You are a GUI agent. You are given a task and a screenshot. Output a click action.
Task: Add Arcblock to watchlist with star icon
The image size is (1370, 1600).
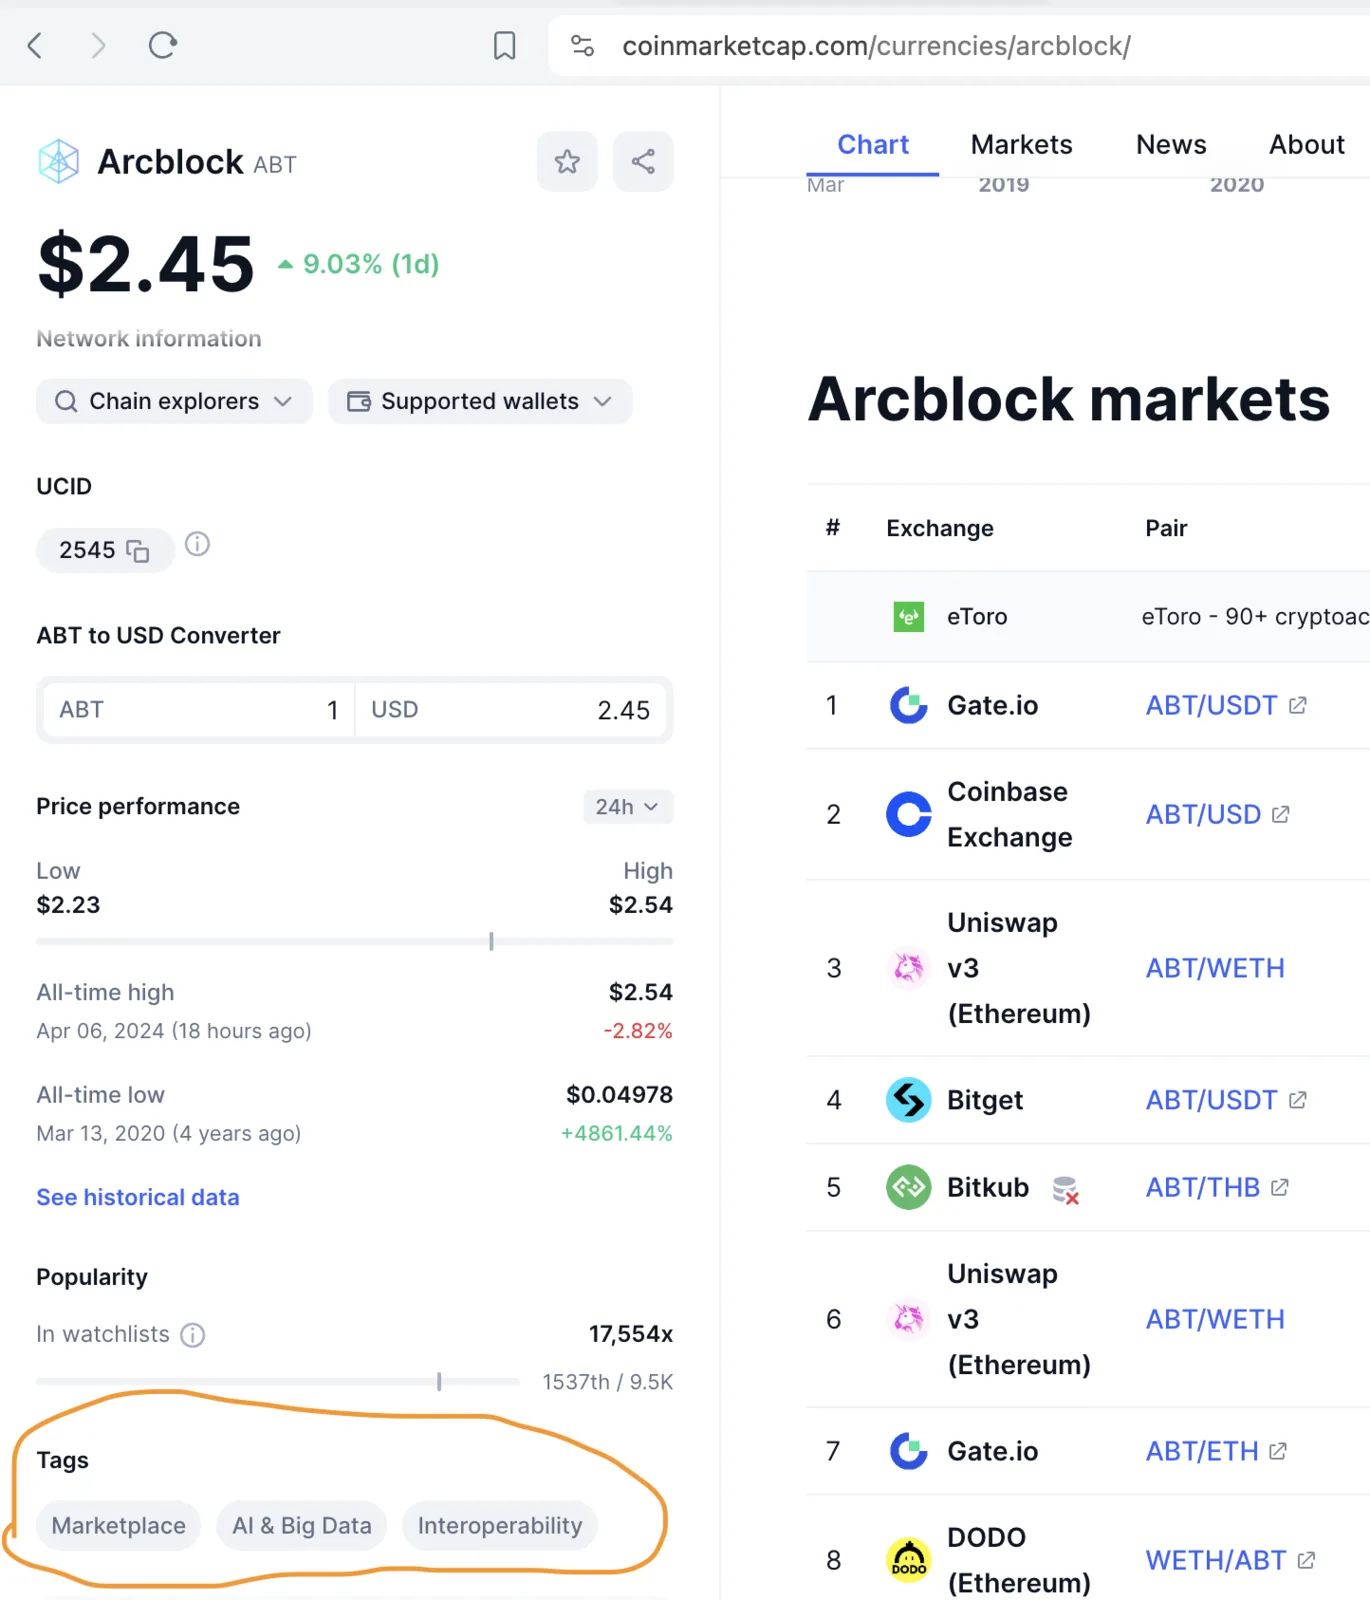coord(567,161)
